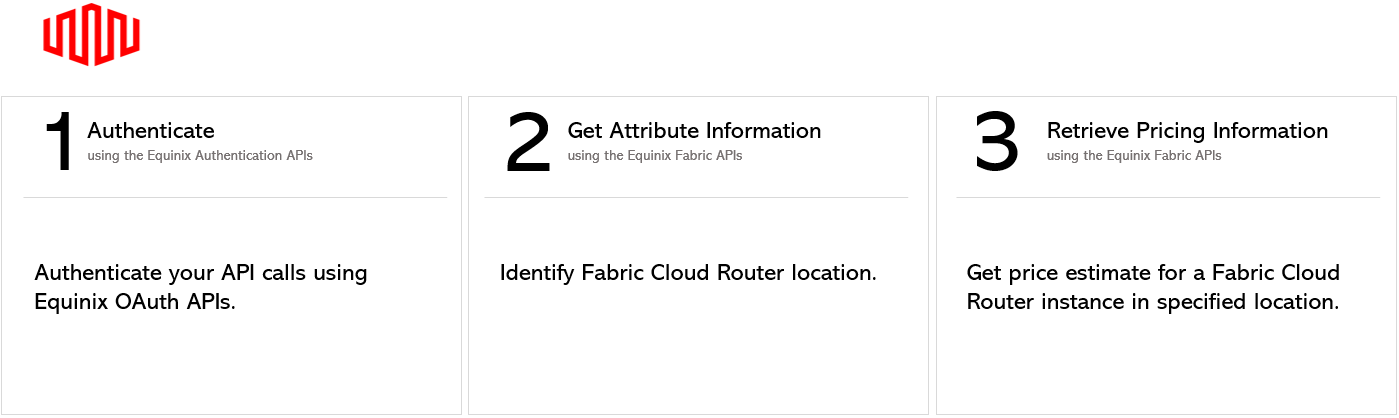This screenshot has height=418, width=1399.
Task: Click 'Get price estimate' description text
Action: (x=1153, y=287)
